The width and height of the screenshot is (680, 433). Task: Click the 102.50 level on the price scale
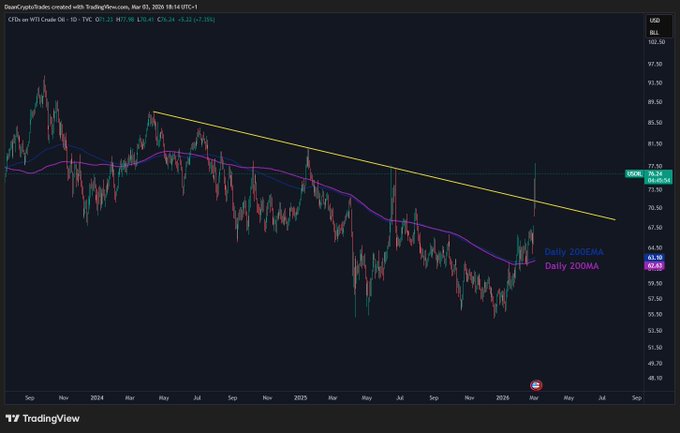655,43
